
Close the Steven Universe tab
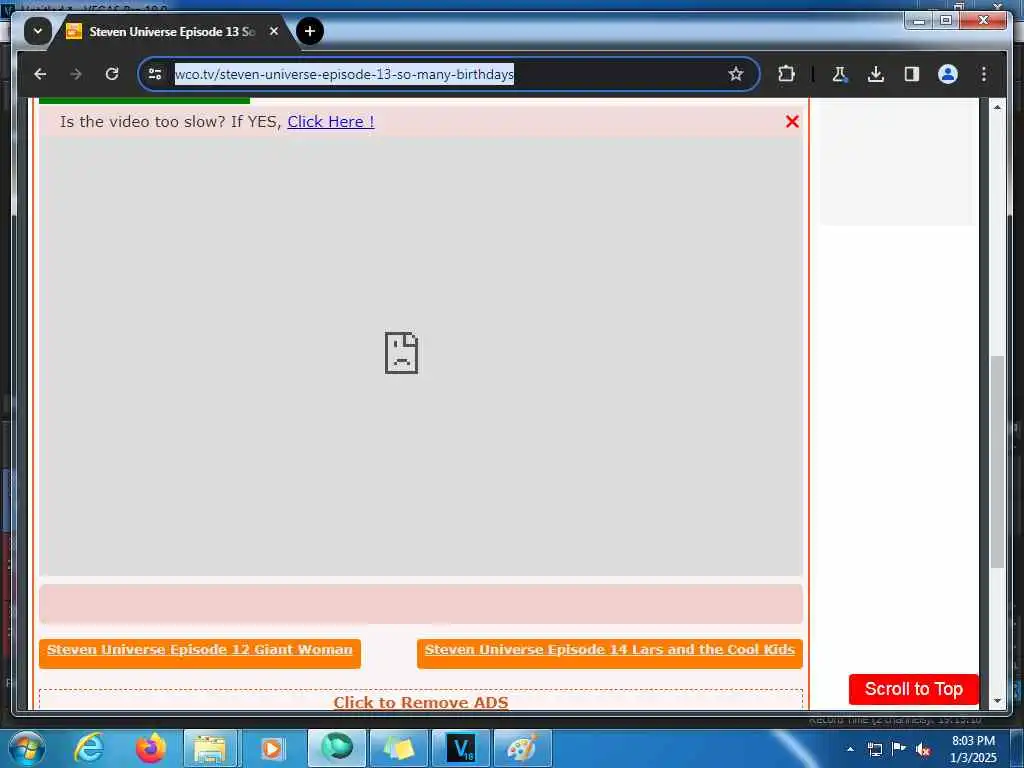click(x=274, y=31)
